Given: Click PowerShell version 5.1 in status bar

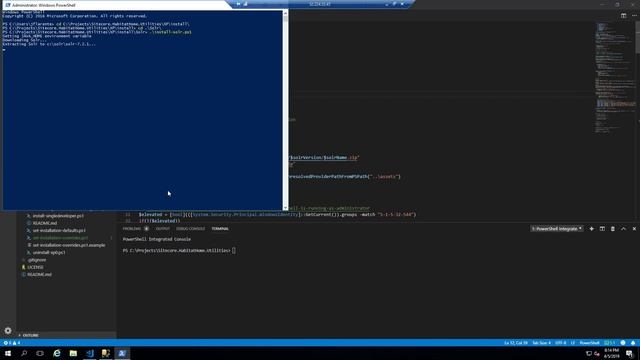Looking at the screenshot, I should [609, 343].
